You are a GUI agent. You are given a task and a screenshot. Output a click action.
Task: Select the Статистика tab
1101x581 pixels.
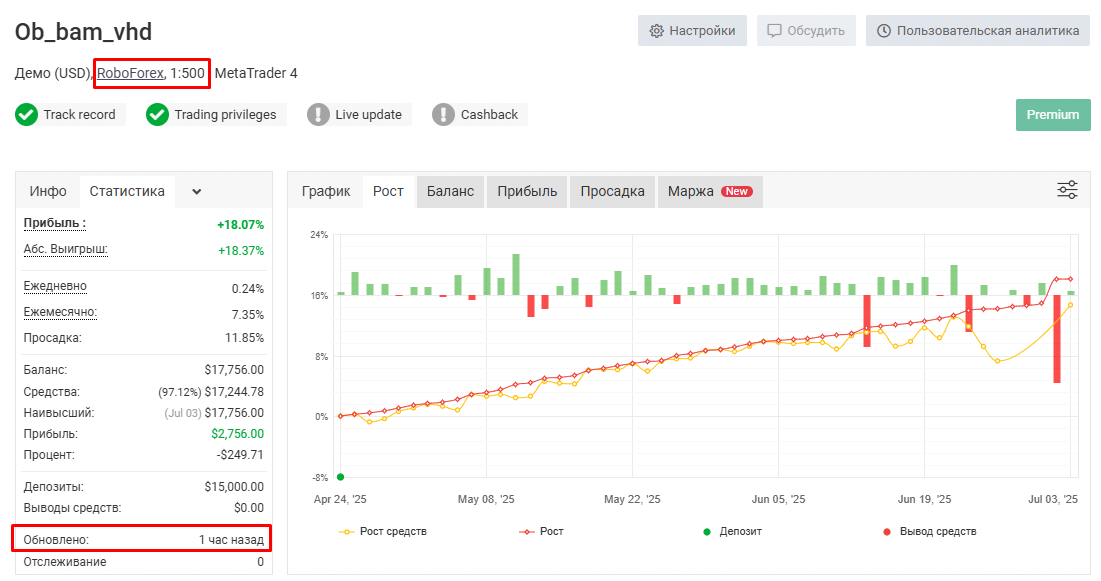click(x=127, y=191)
